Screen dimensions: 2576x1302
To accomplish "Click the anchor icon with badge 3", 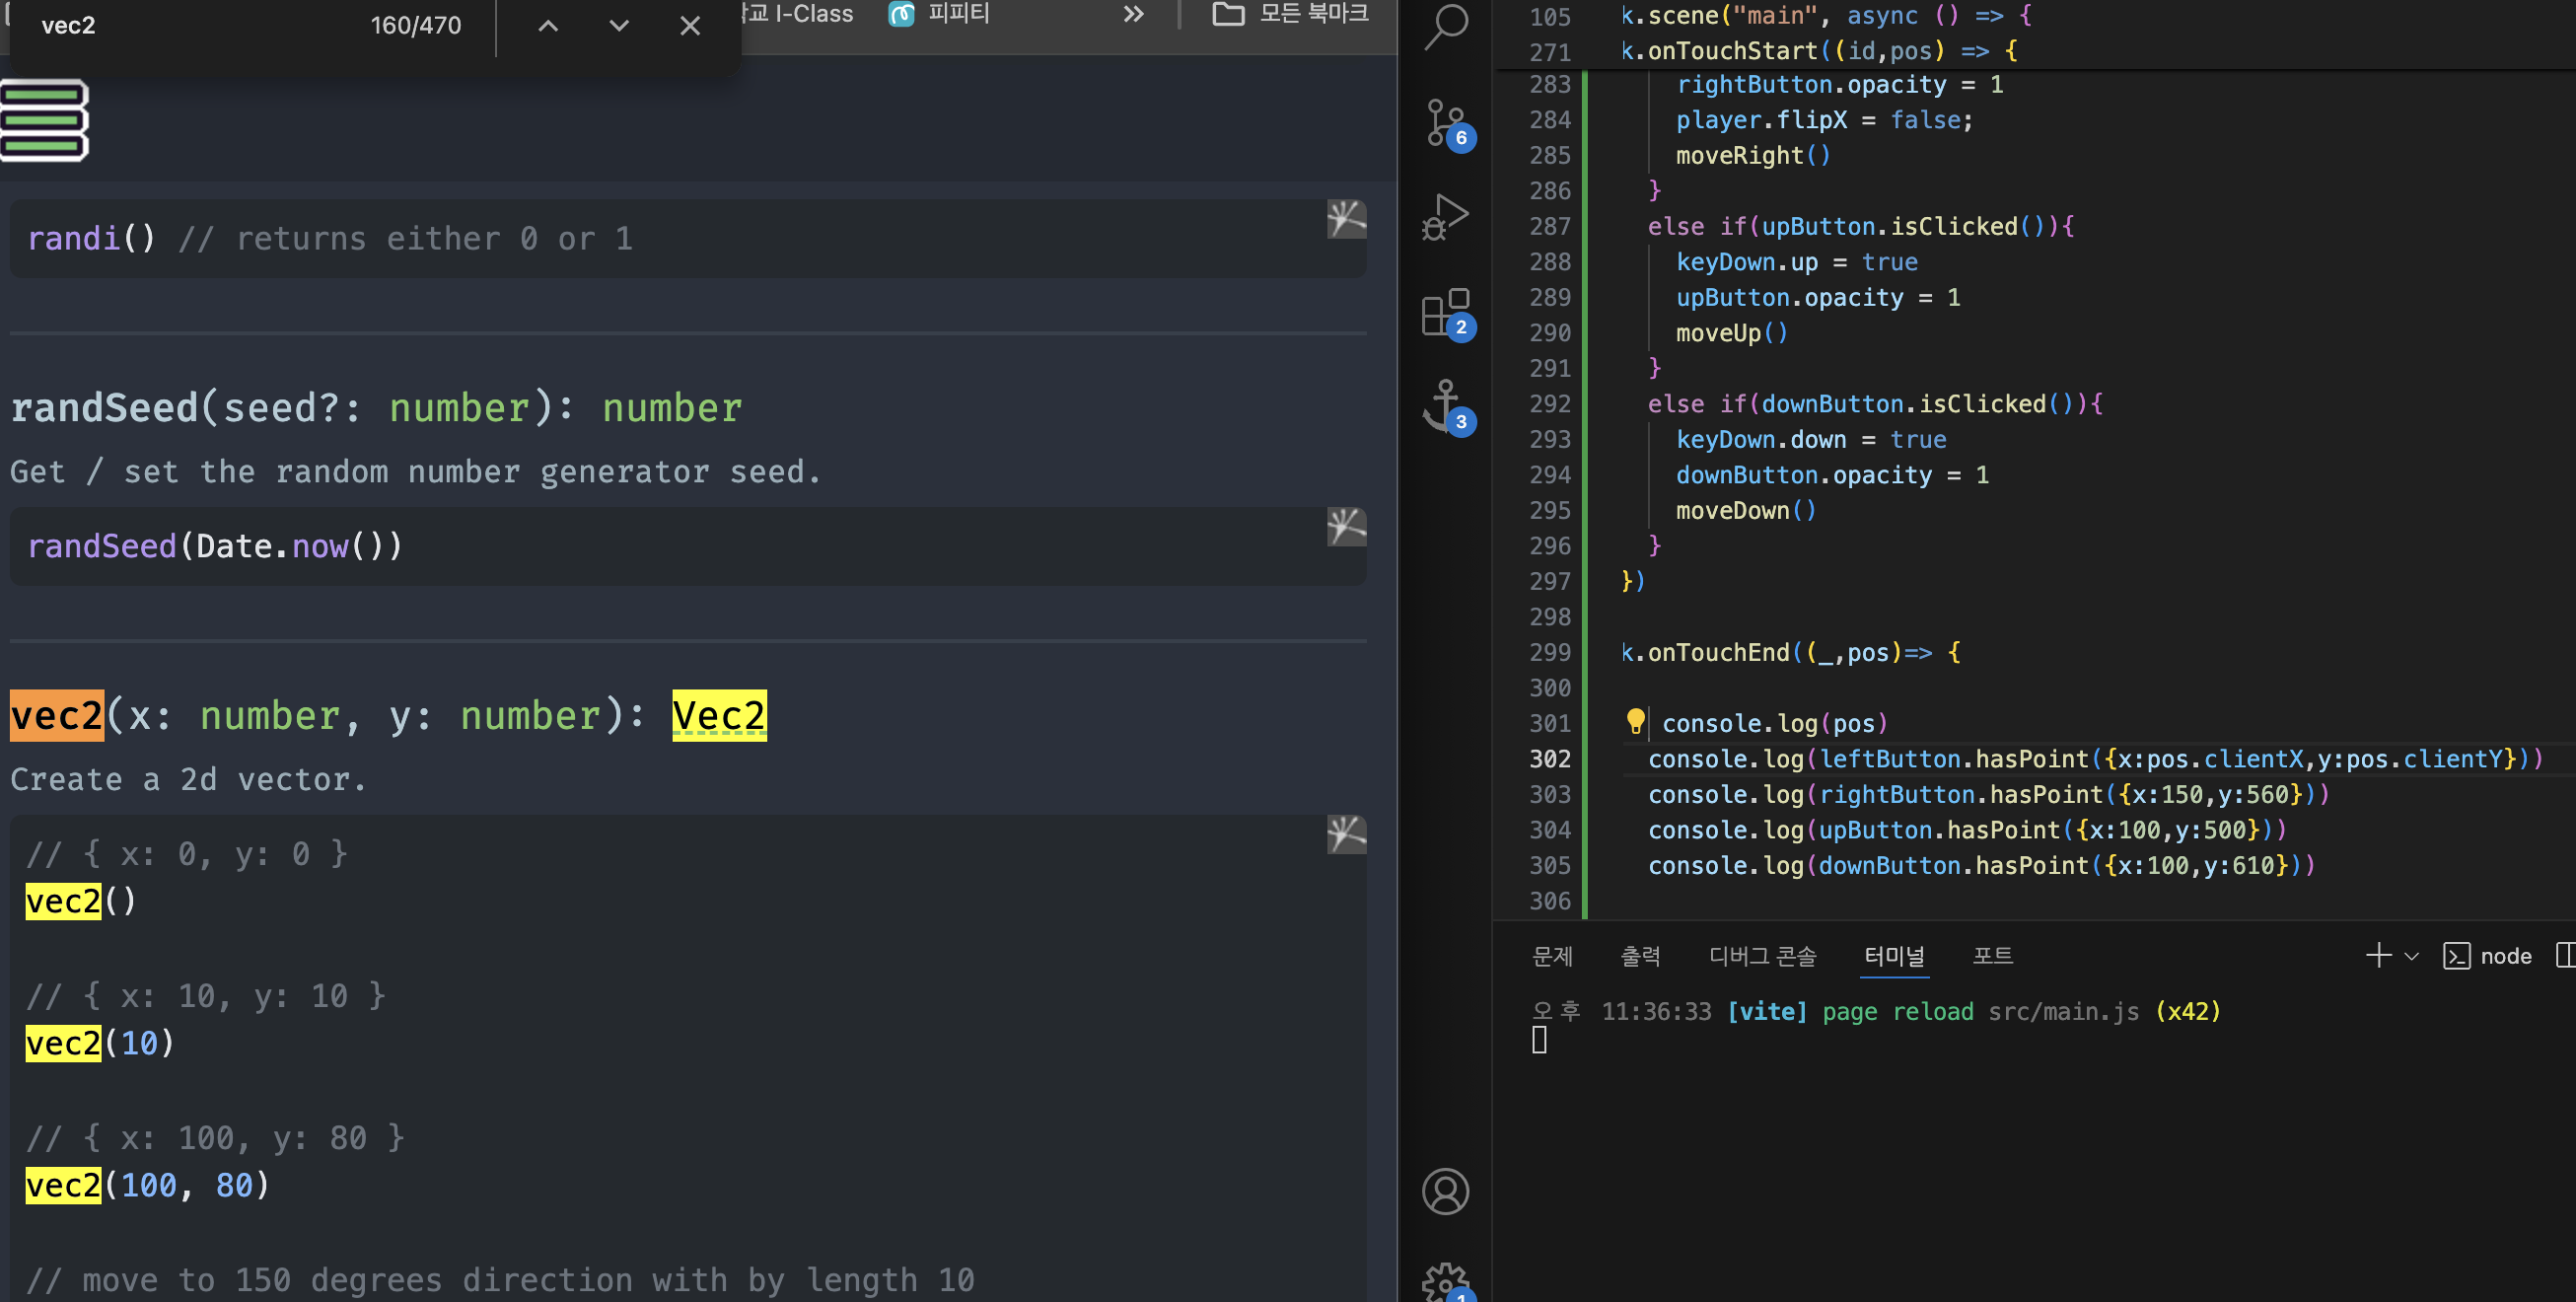I will tap(1446, 405).
